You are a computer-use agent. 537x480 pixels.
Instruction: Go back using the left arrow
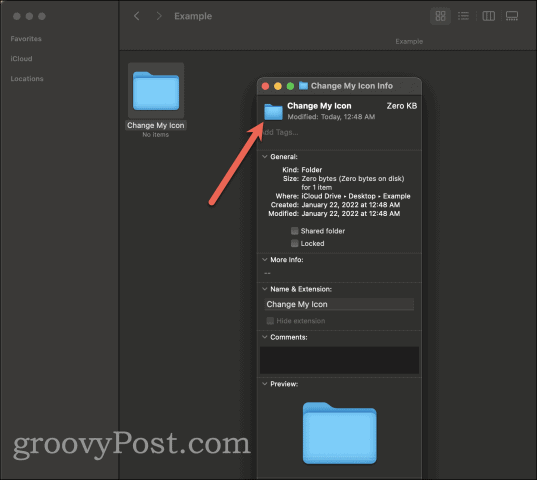[137, 16]
